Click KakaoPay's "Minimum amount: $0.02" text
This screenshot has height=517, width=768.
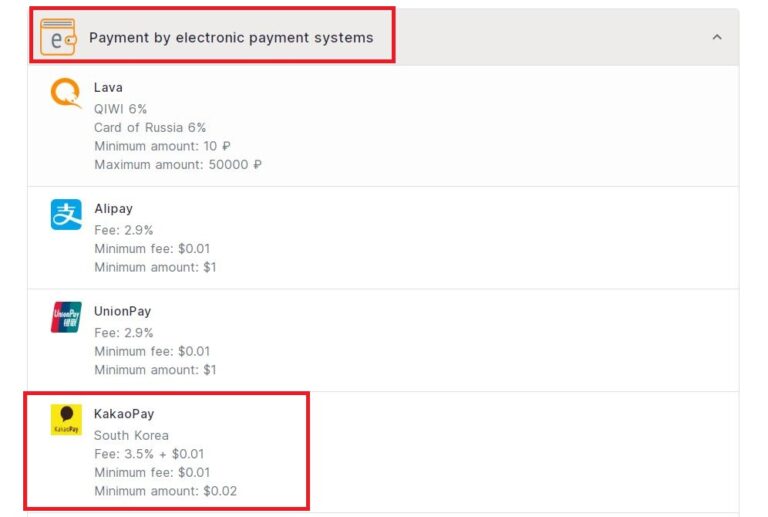[165, 491]
